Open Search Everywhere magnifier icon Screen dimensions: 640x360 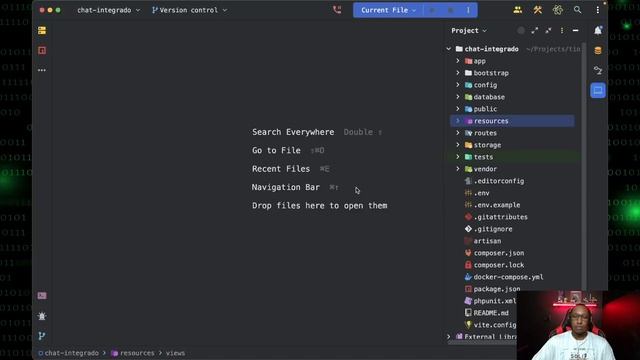[578, 10]
